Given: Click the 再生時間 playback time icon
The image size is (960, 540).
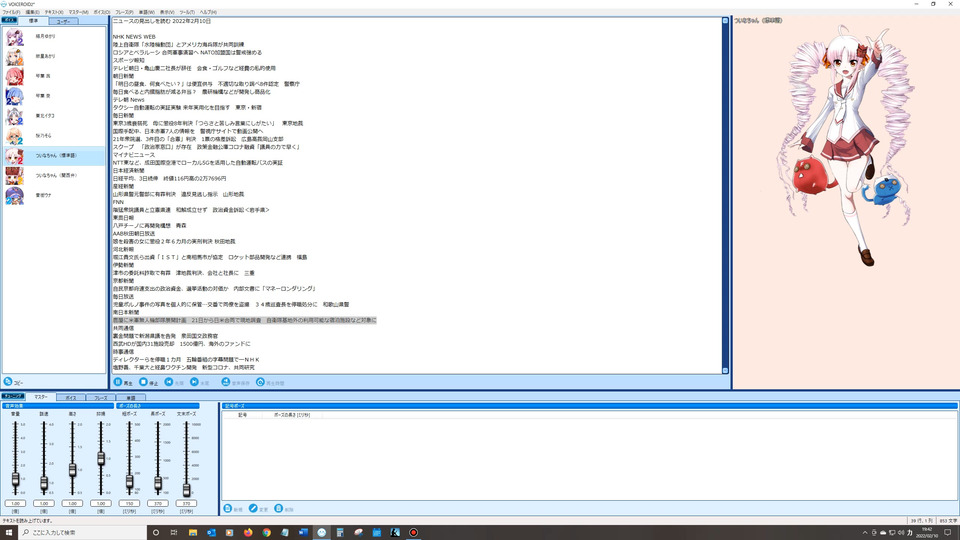Looking at the screenshot, I should (x=260, y=382).
